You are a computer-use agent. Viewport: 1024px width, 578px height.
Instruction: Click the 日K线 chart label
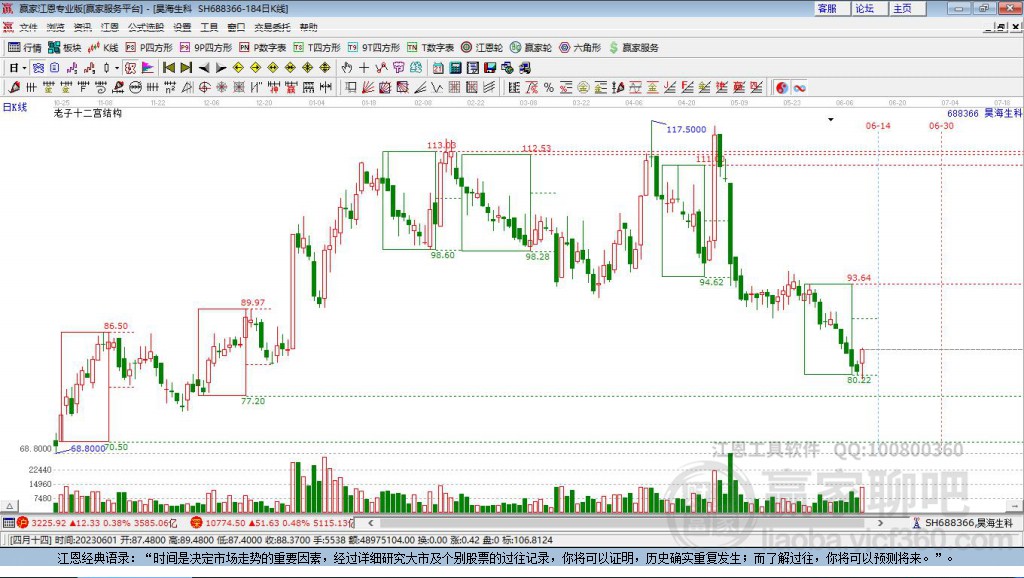pyautogui.click(x=15, y=107)
